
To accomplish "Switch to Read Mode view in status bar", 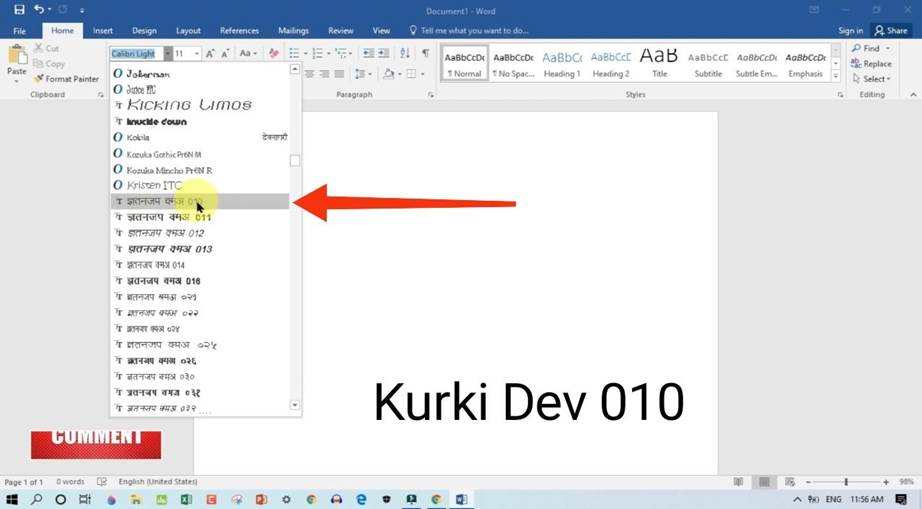I will pyautogui.click(x=739, y=482).
